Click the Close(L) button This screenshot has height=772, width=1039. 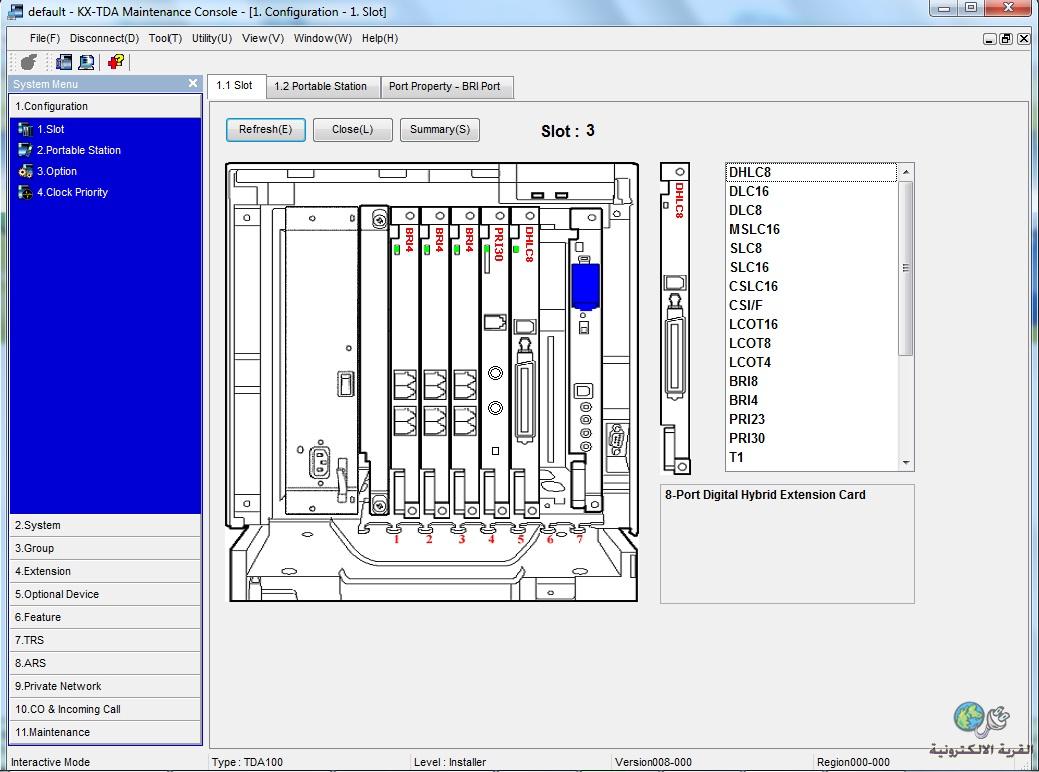pos(353,129)
